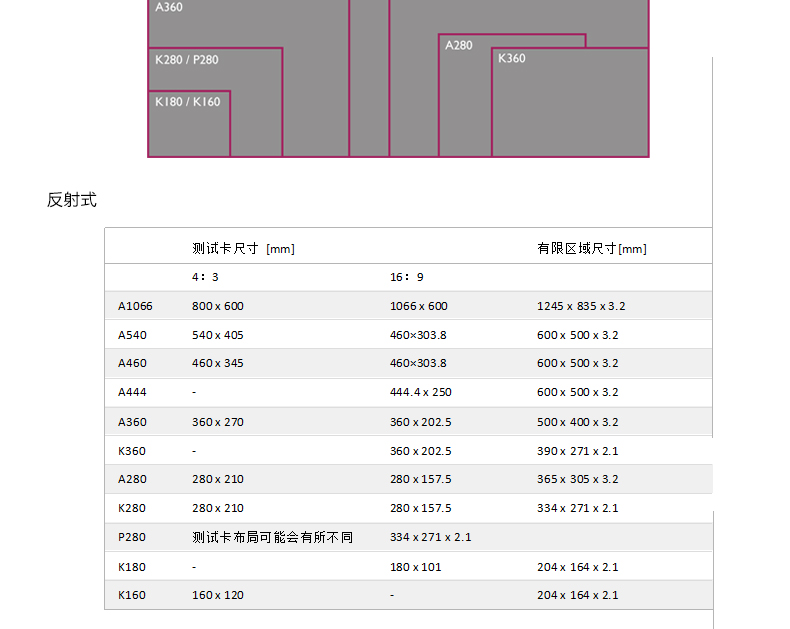
Task: Click the K180 / K160 diagram label
Action: (187, 102)
